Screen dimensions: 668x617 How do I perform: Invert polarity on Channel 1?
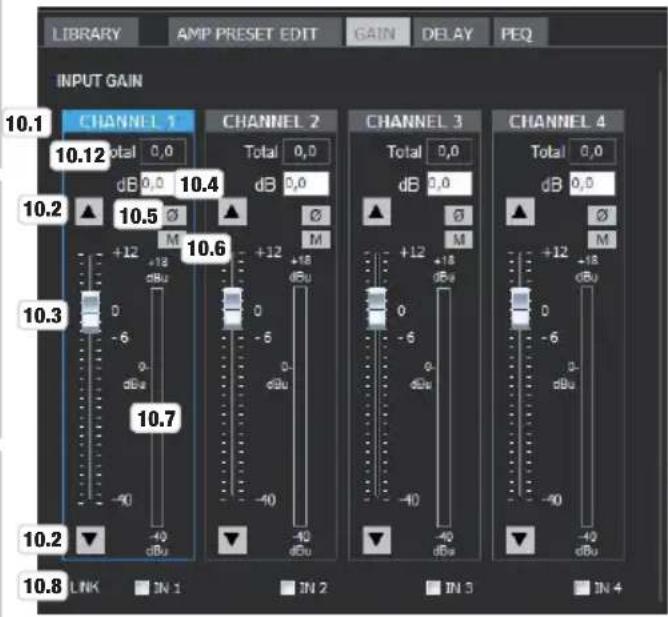point(173,215)
